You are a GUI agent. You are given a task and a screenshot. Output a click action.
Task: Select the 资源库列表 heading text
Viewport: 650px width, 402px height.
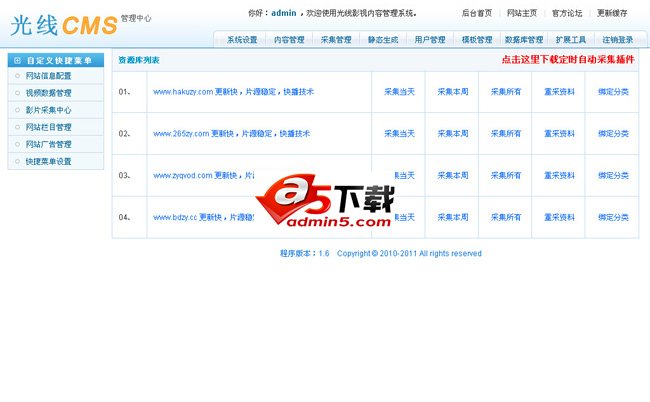click(139, 60)
